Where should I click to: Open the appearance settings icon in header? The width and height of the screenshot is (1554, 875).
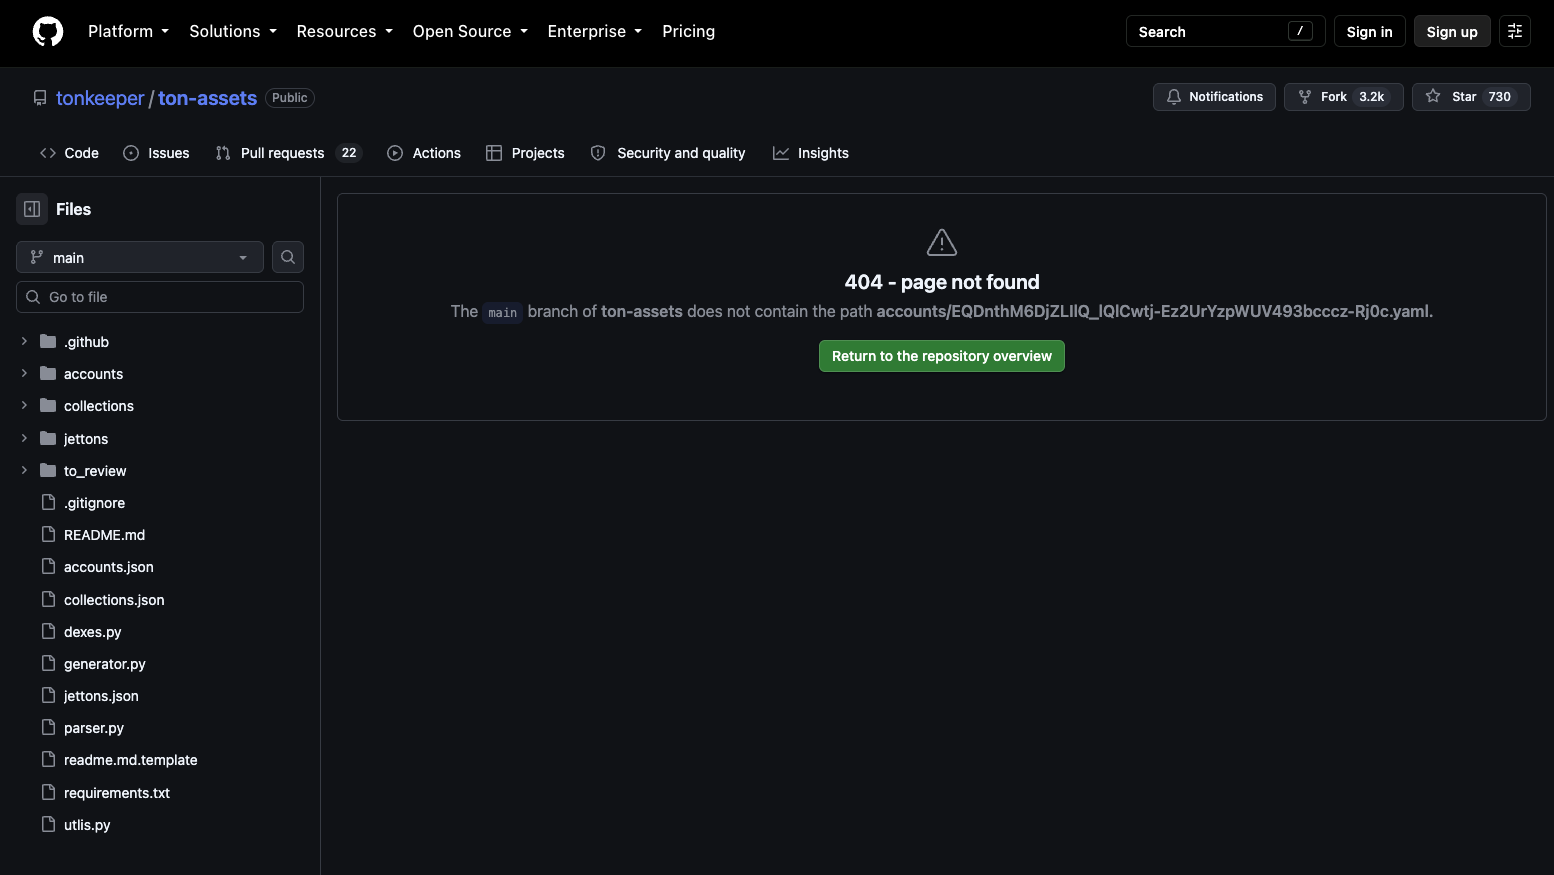(1515, 31)
